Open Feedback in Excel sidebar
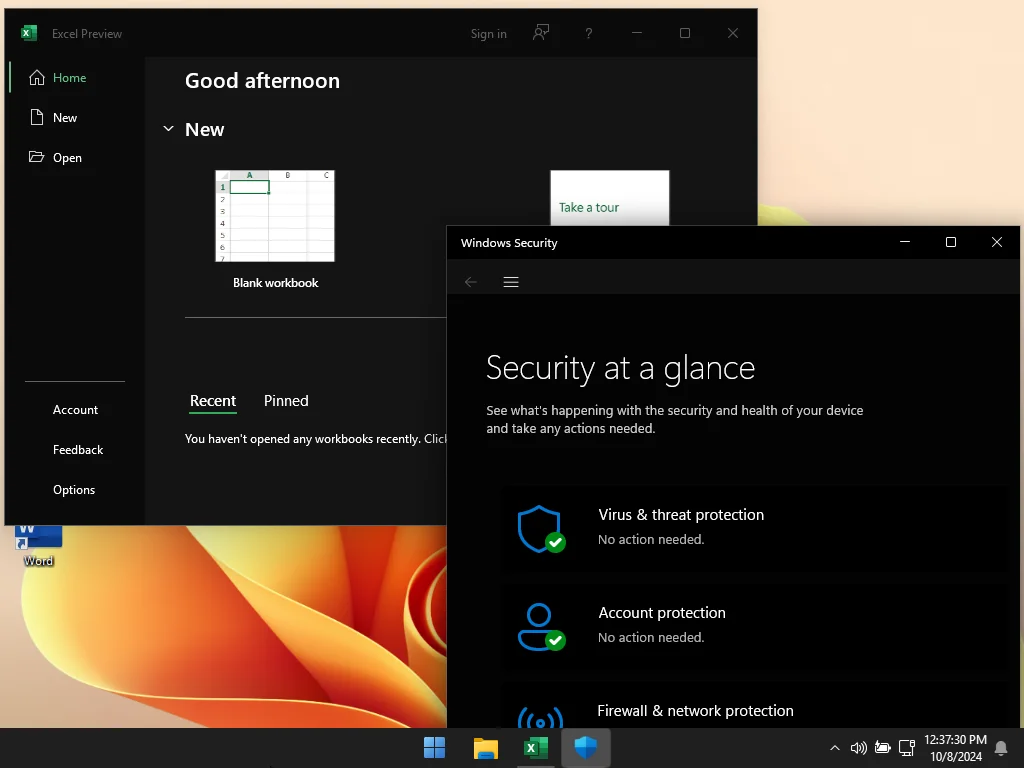 click(78, 449)
